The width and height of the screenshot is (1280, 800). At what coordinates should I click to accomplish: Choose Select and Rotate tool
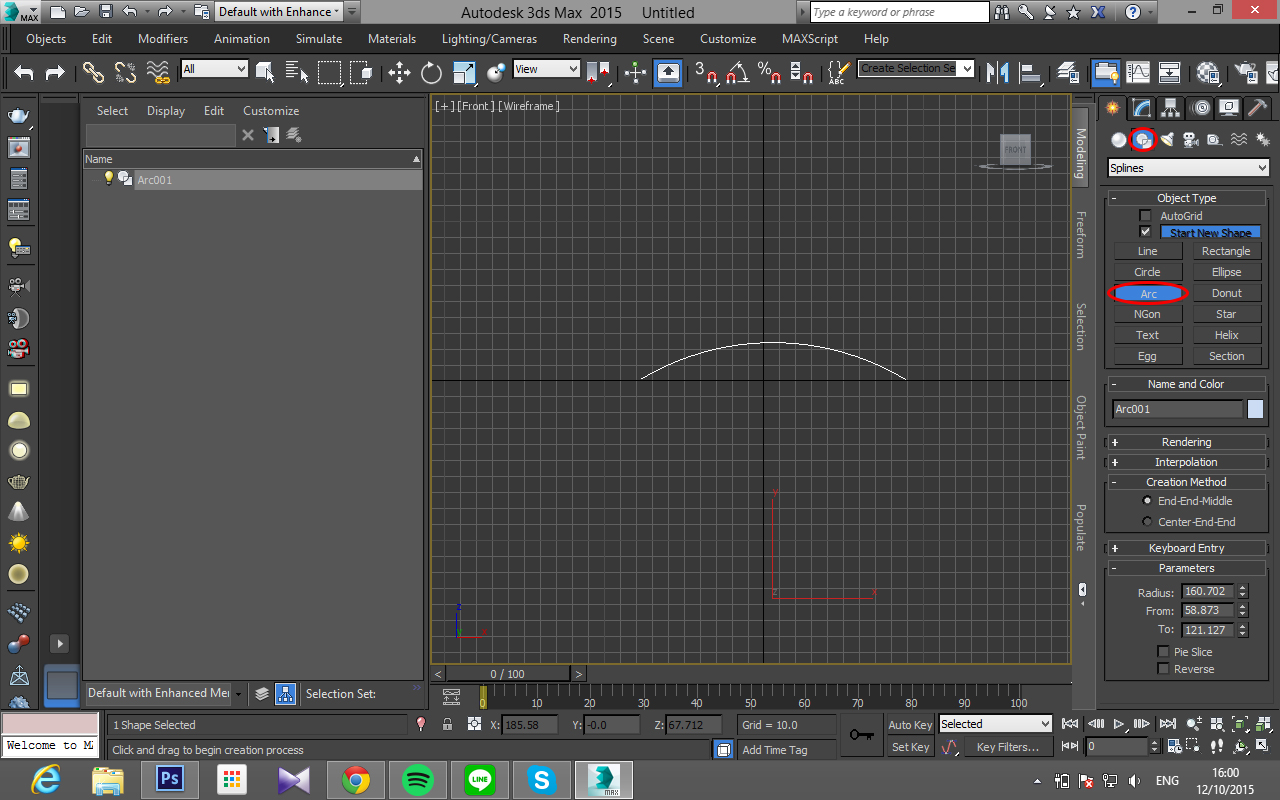pos(432,72)
